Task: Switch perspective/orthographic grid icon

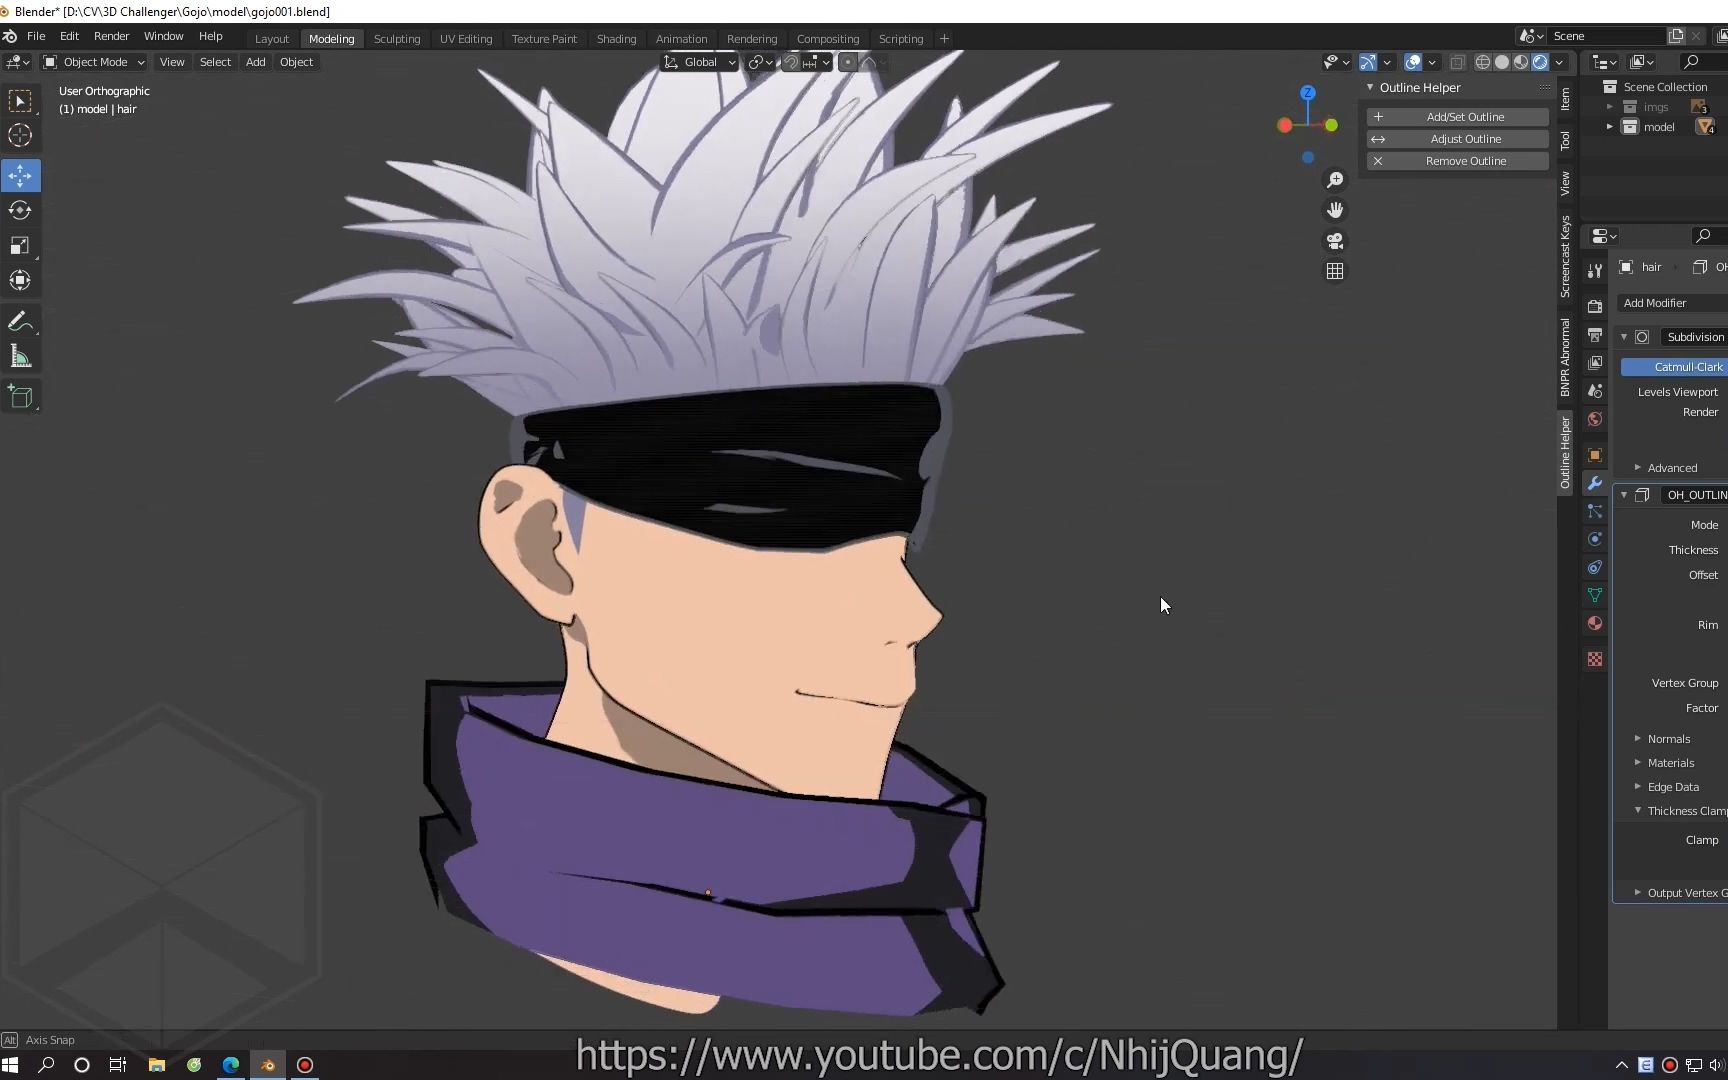Action: (x=1335, y=271)
